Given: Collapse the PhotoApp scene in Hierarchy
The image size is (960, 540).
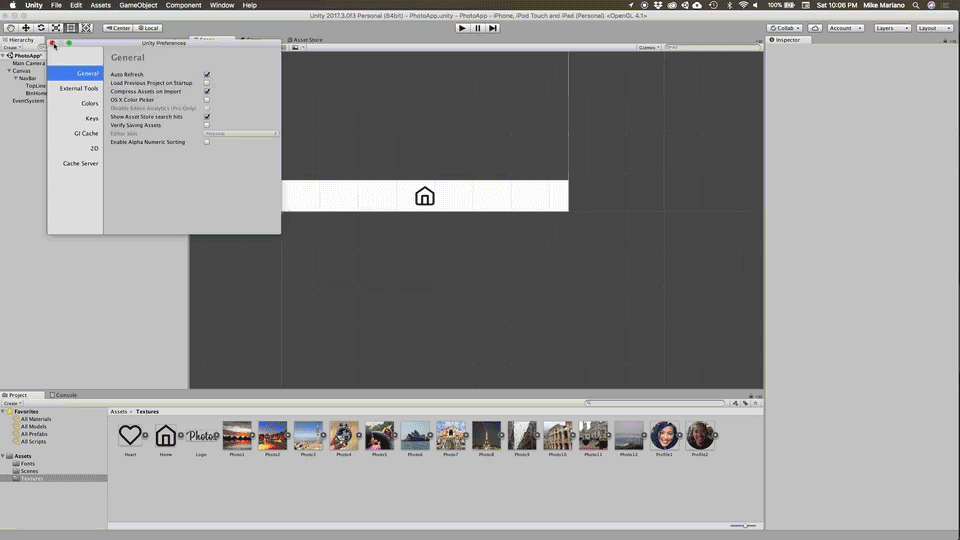Looking at the screenshot, I should [x=3, y=55].
